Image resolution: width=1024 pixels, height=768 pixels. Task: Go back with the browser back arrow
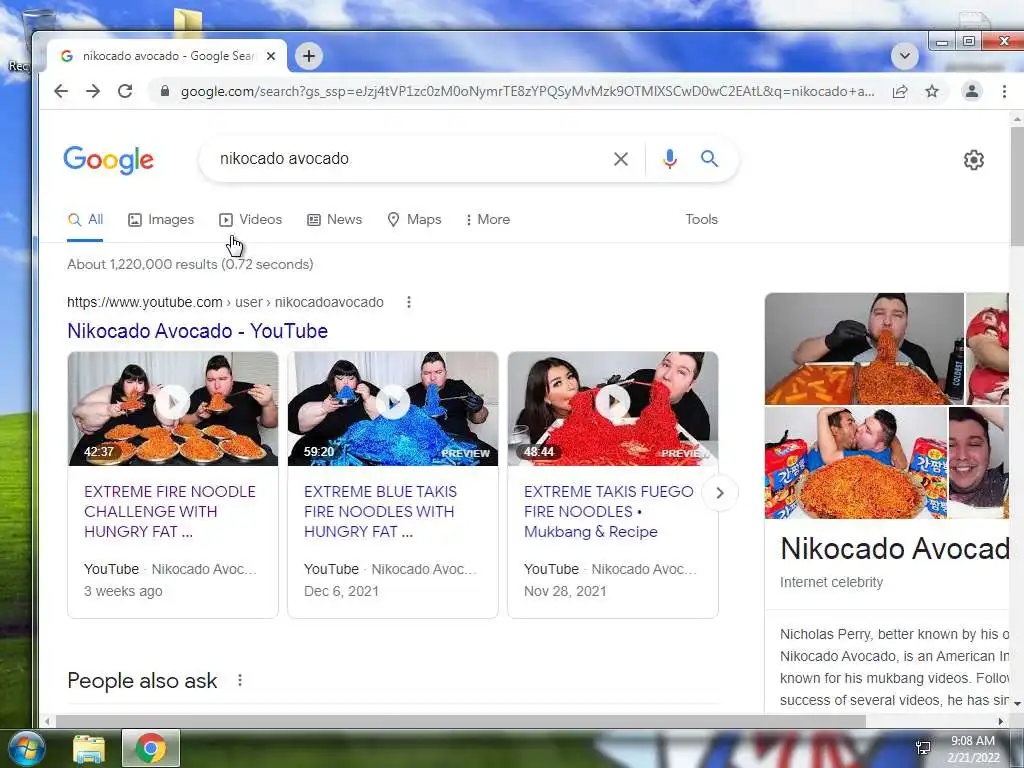pos(61,91)
